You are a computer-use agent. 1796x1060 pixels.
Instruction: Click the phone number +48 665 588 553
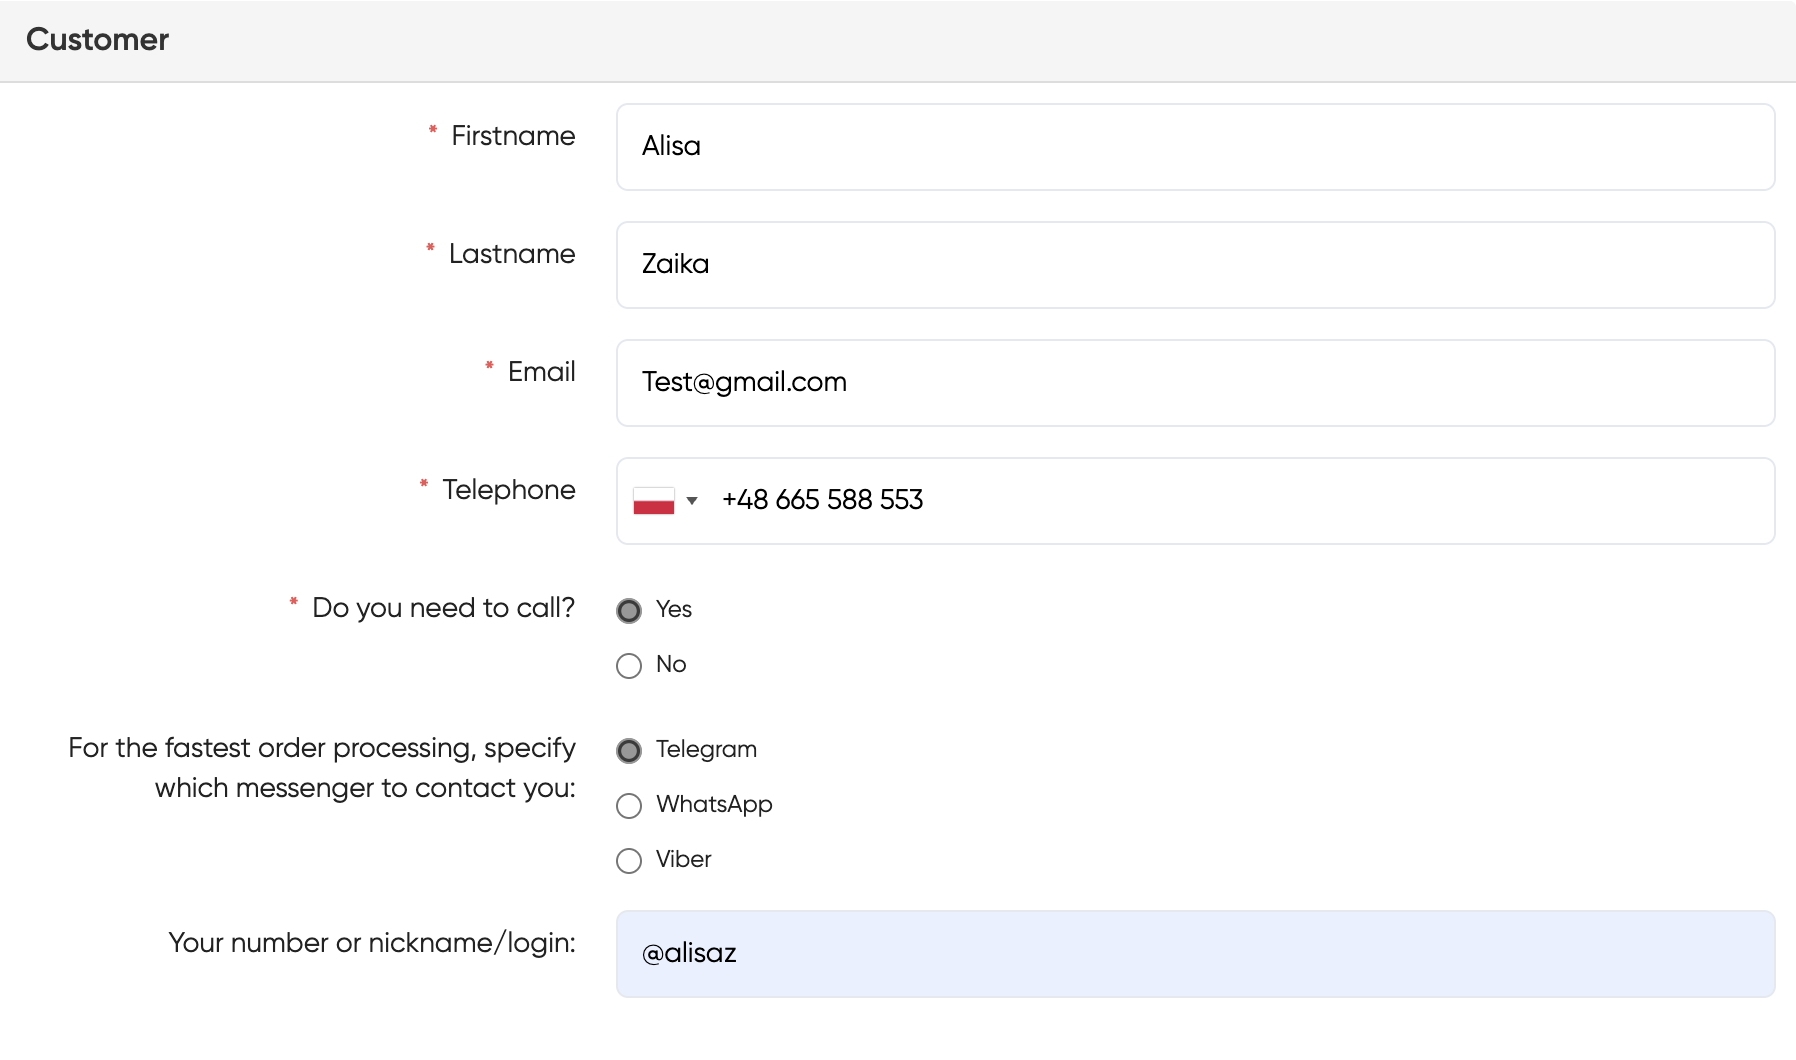pyautogui.click(x=822, y=500)
